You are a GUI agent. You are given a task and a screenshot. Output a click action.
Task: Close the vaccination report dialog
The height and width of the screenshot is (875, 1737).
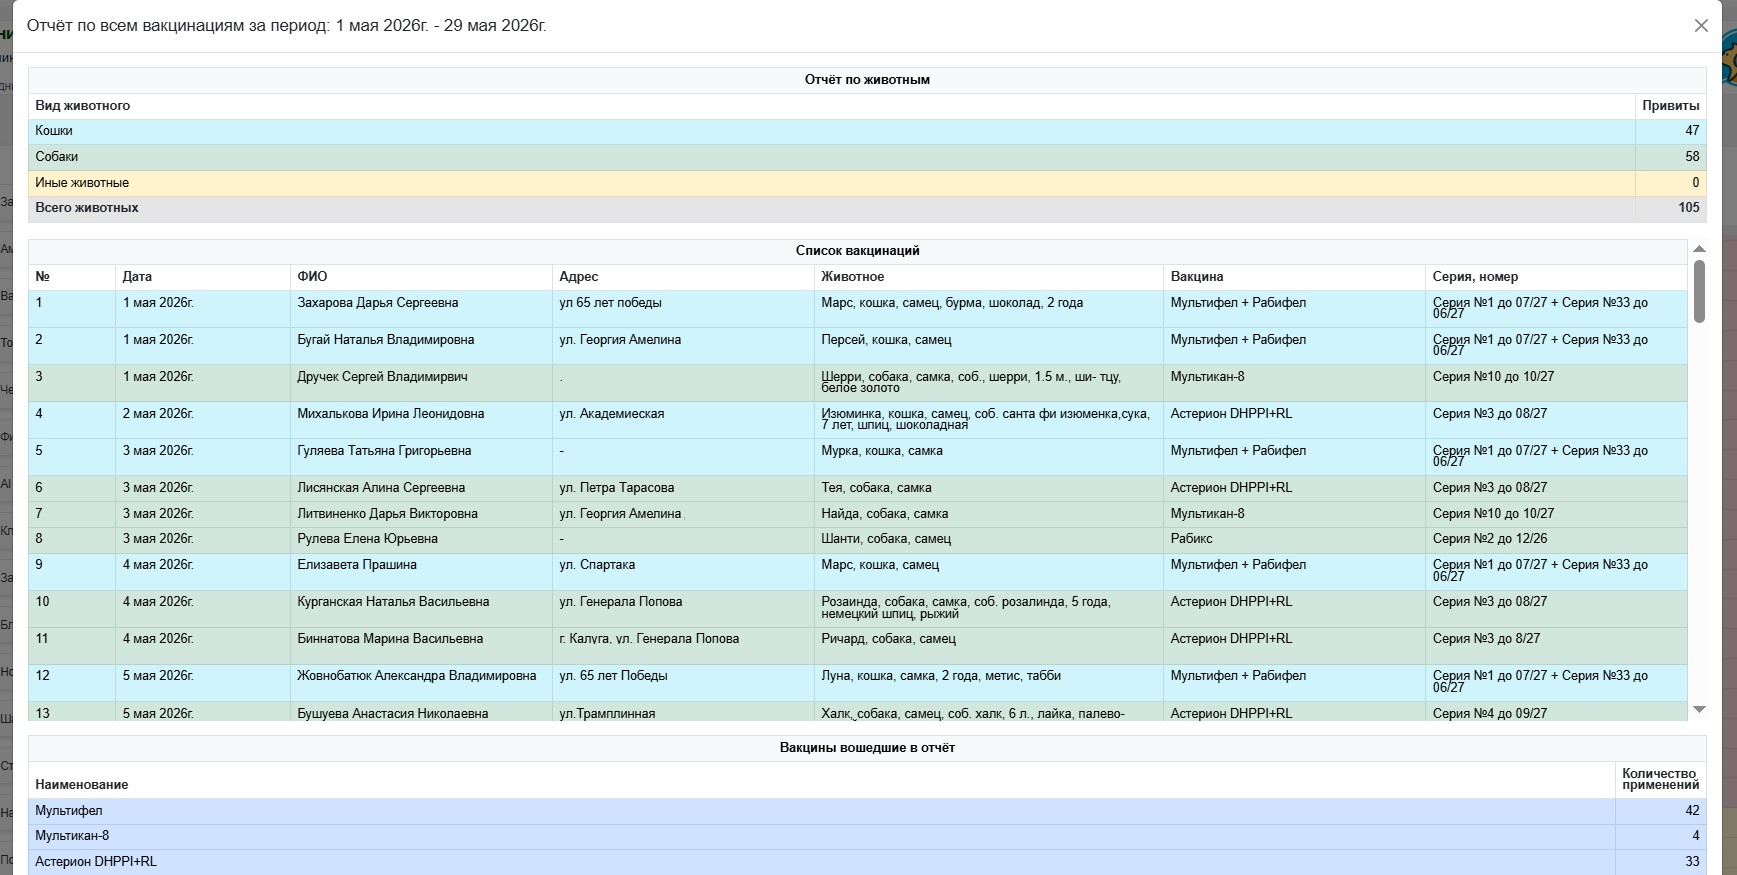click(1701, 26)
